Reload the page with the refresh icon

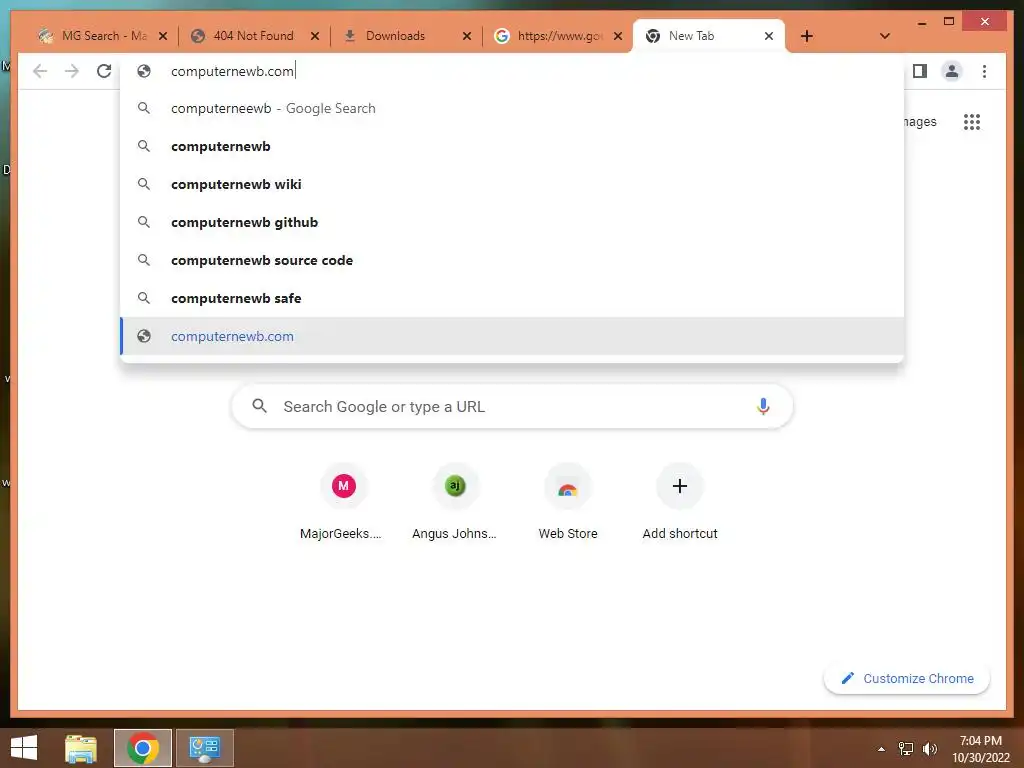pyautogui.click(x=104, y=71)
